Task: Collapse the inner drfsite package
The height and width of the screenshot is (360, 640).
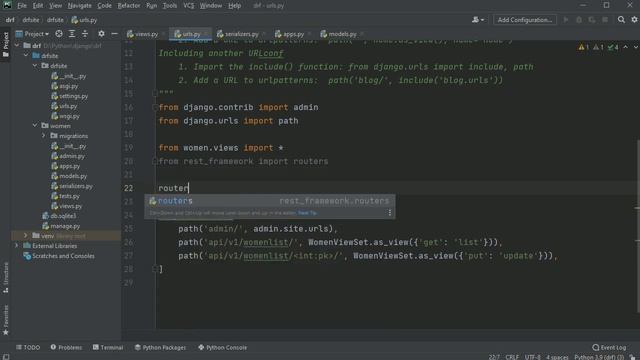Action: tap(35, 66)
